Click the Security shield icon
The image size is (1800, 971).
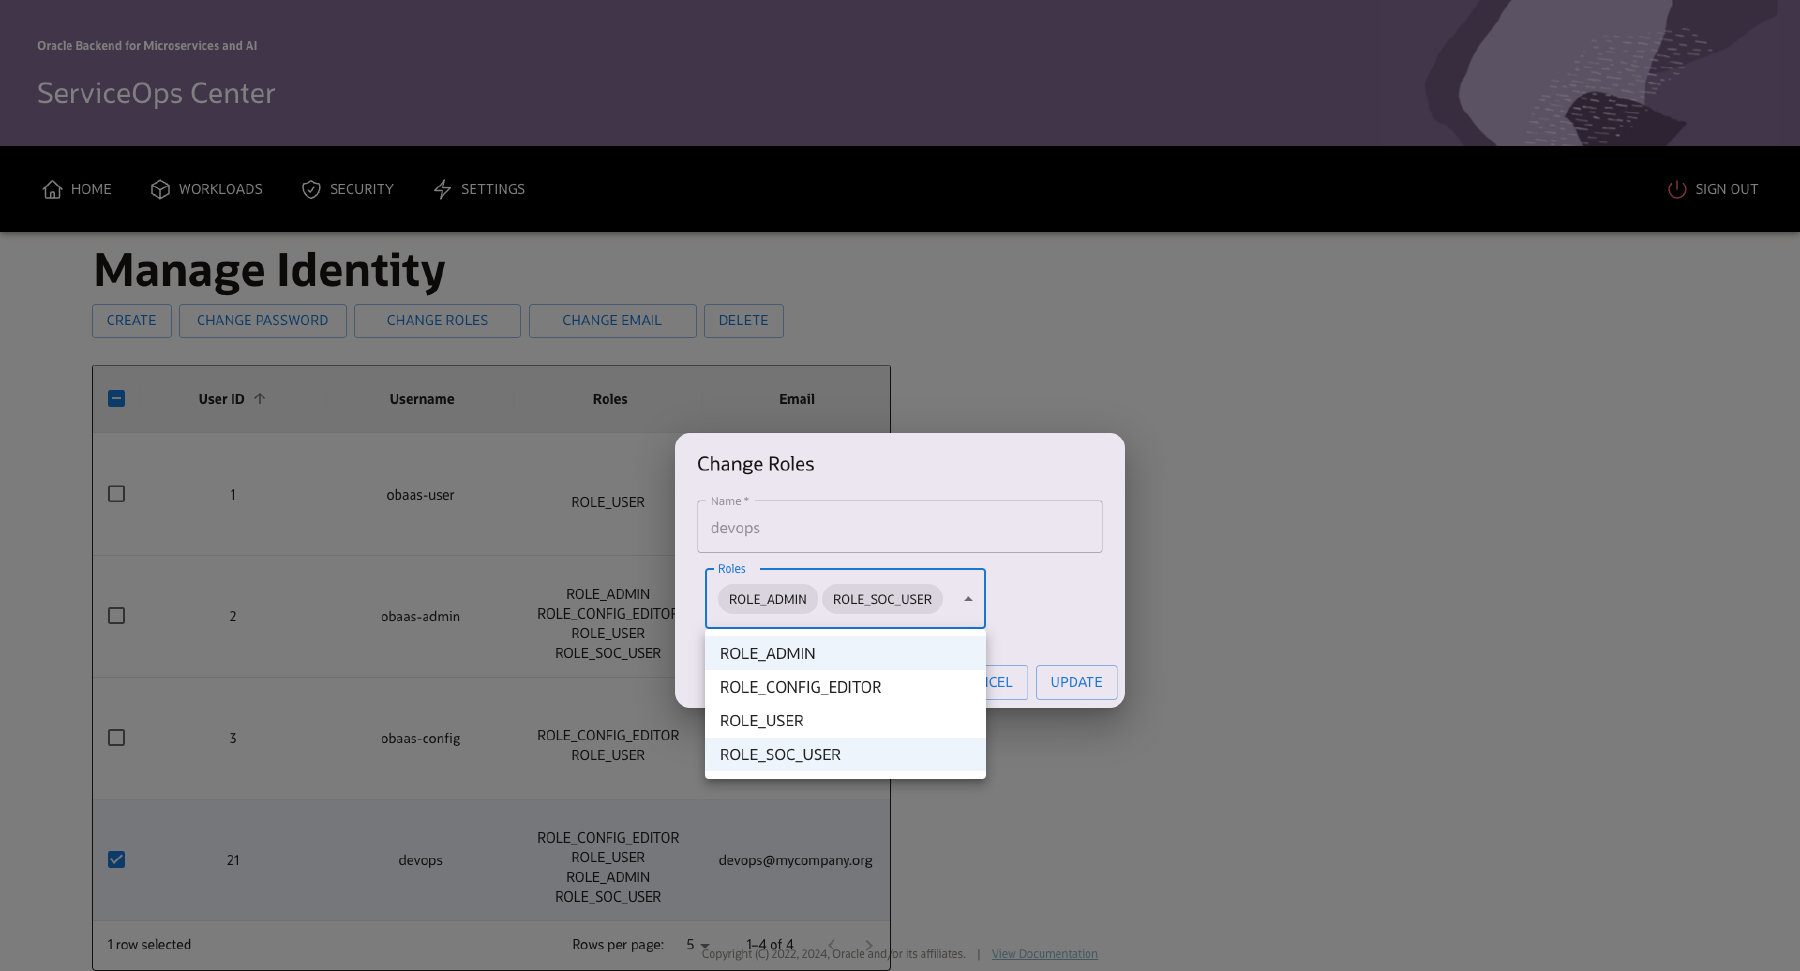coord(311,190)
